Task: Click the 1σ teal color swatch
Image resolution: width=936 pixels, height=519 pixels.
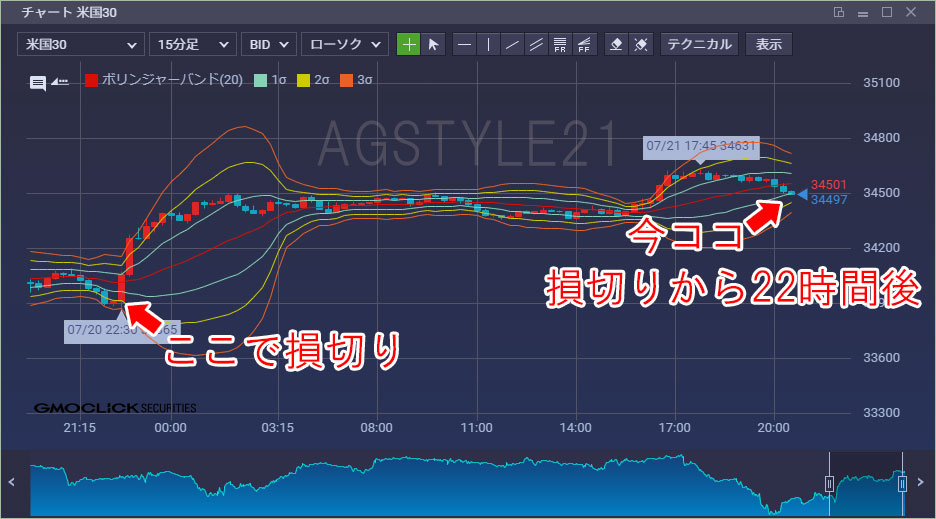Action: [260, 80]
